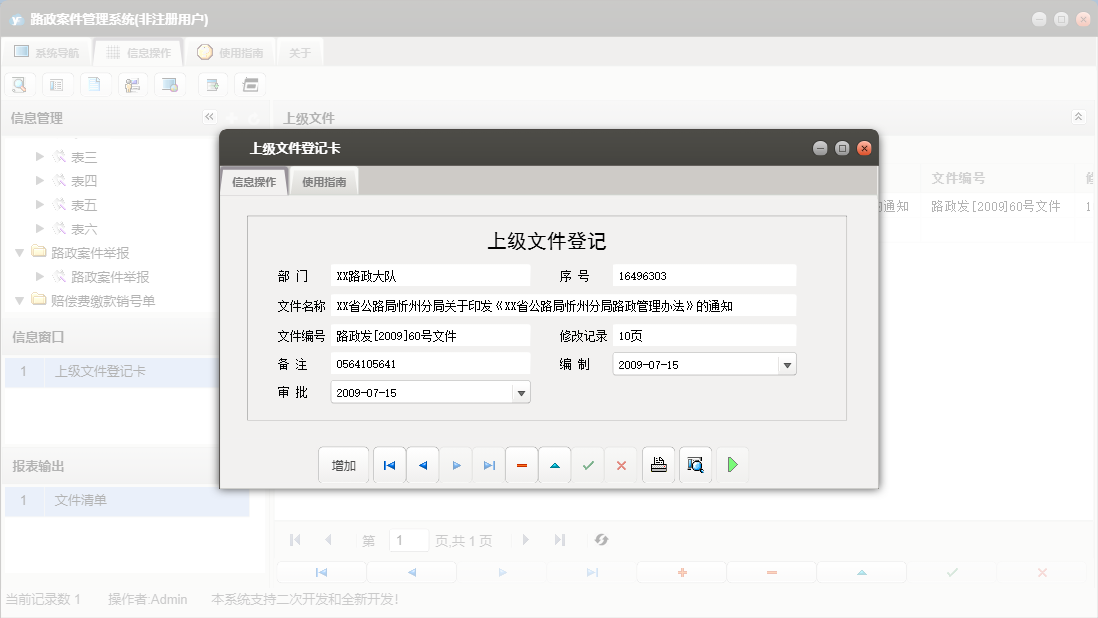Image resolution: width=1098 pixels, height=618 pixels.
Task: Click the 增加 button to add a record
Action: [x=343, y=464]
